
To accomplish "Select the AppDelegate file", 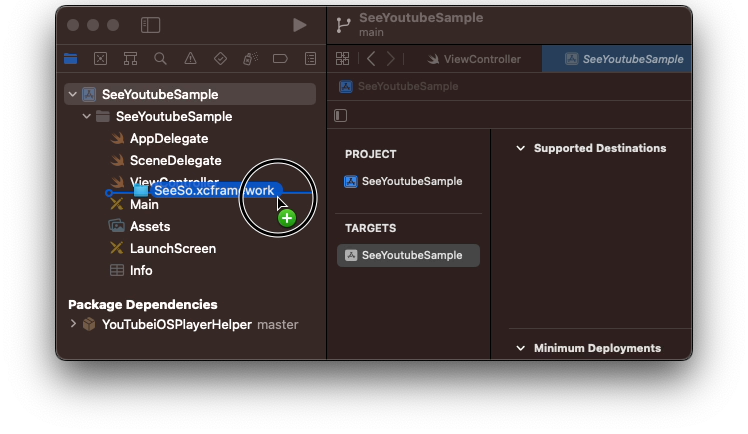I will tap(169, 139).
